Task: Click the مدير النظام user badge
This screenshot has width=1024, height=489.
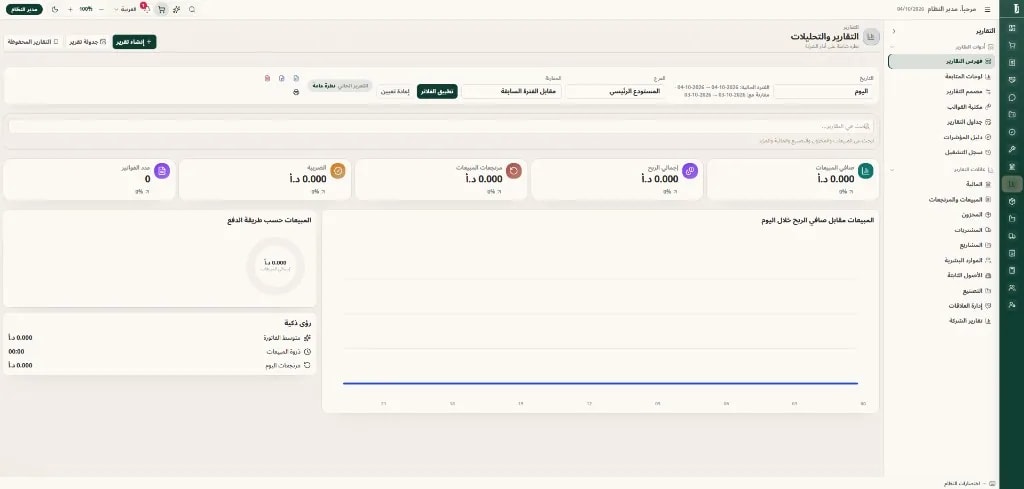Action: (24, 10)
